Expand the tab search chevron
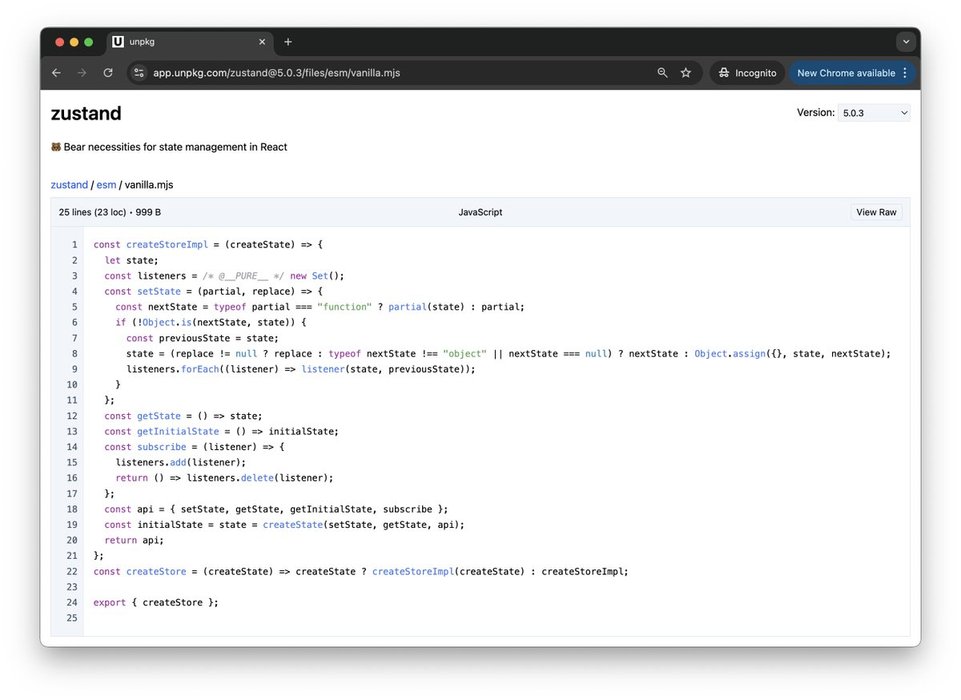961x700 pixels. pos(906,42)
